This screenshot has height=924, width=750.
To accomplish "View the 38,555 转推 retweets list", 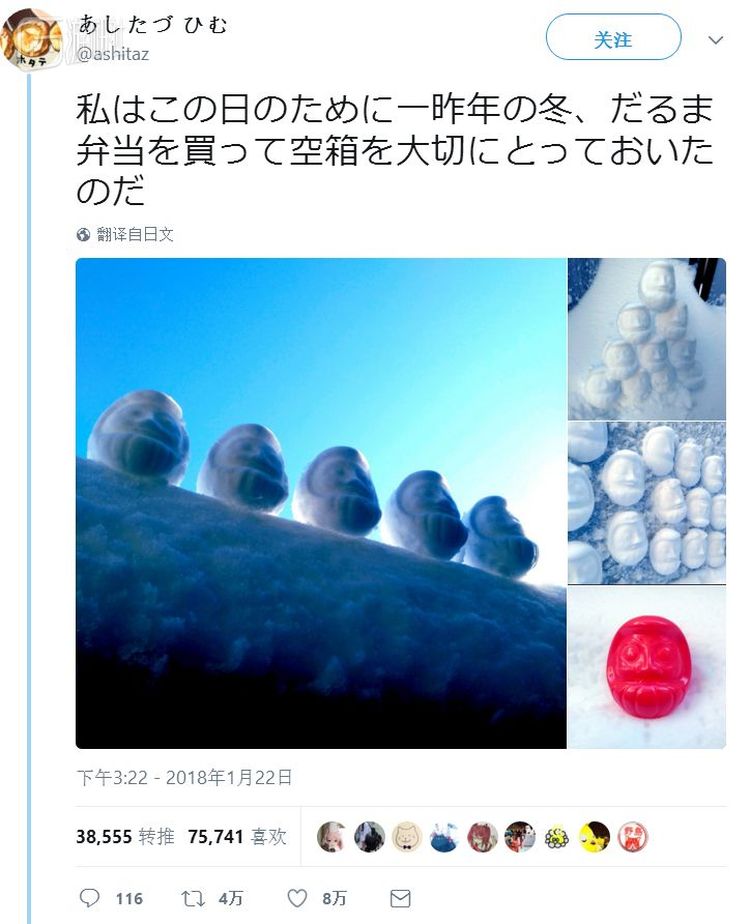I will (125, 836).
